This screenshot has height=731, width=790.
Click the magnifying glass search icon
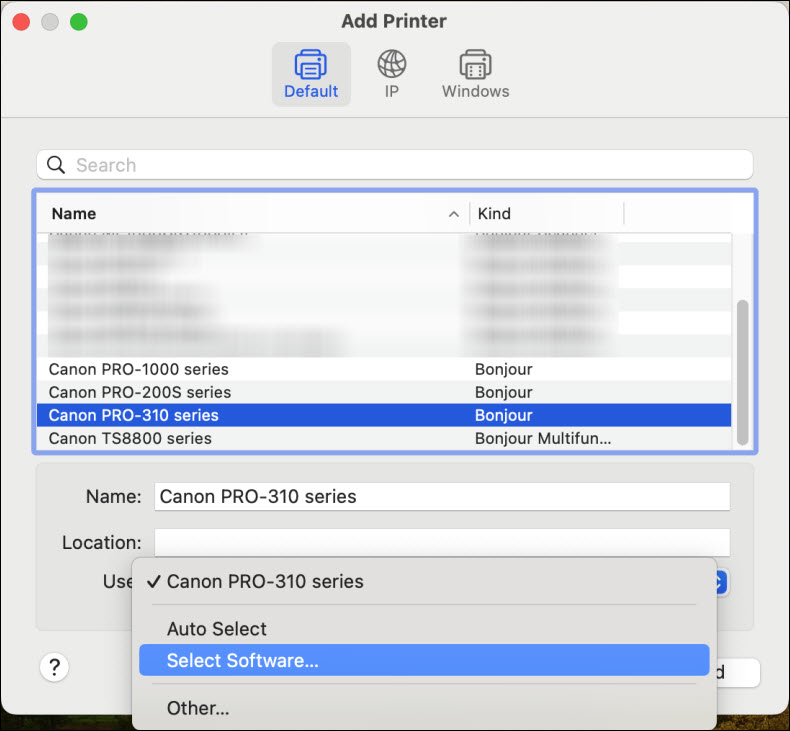coord(57,165)
